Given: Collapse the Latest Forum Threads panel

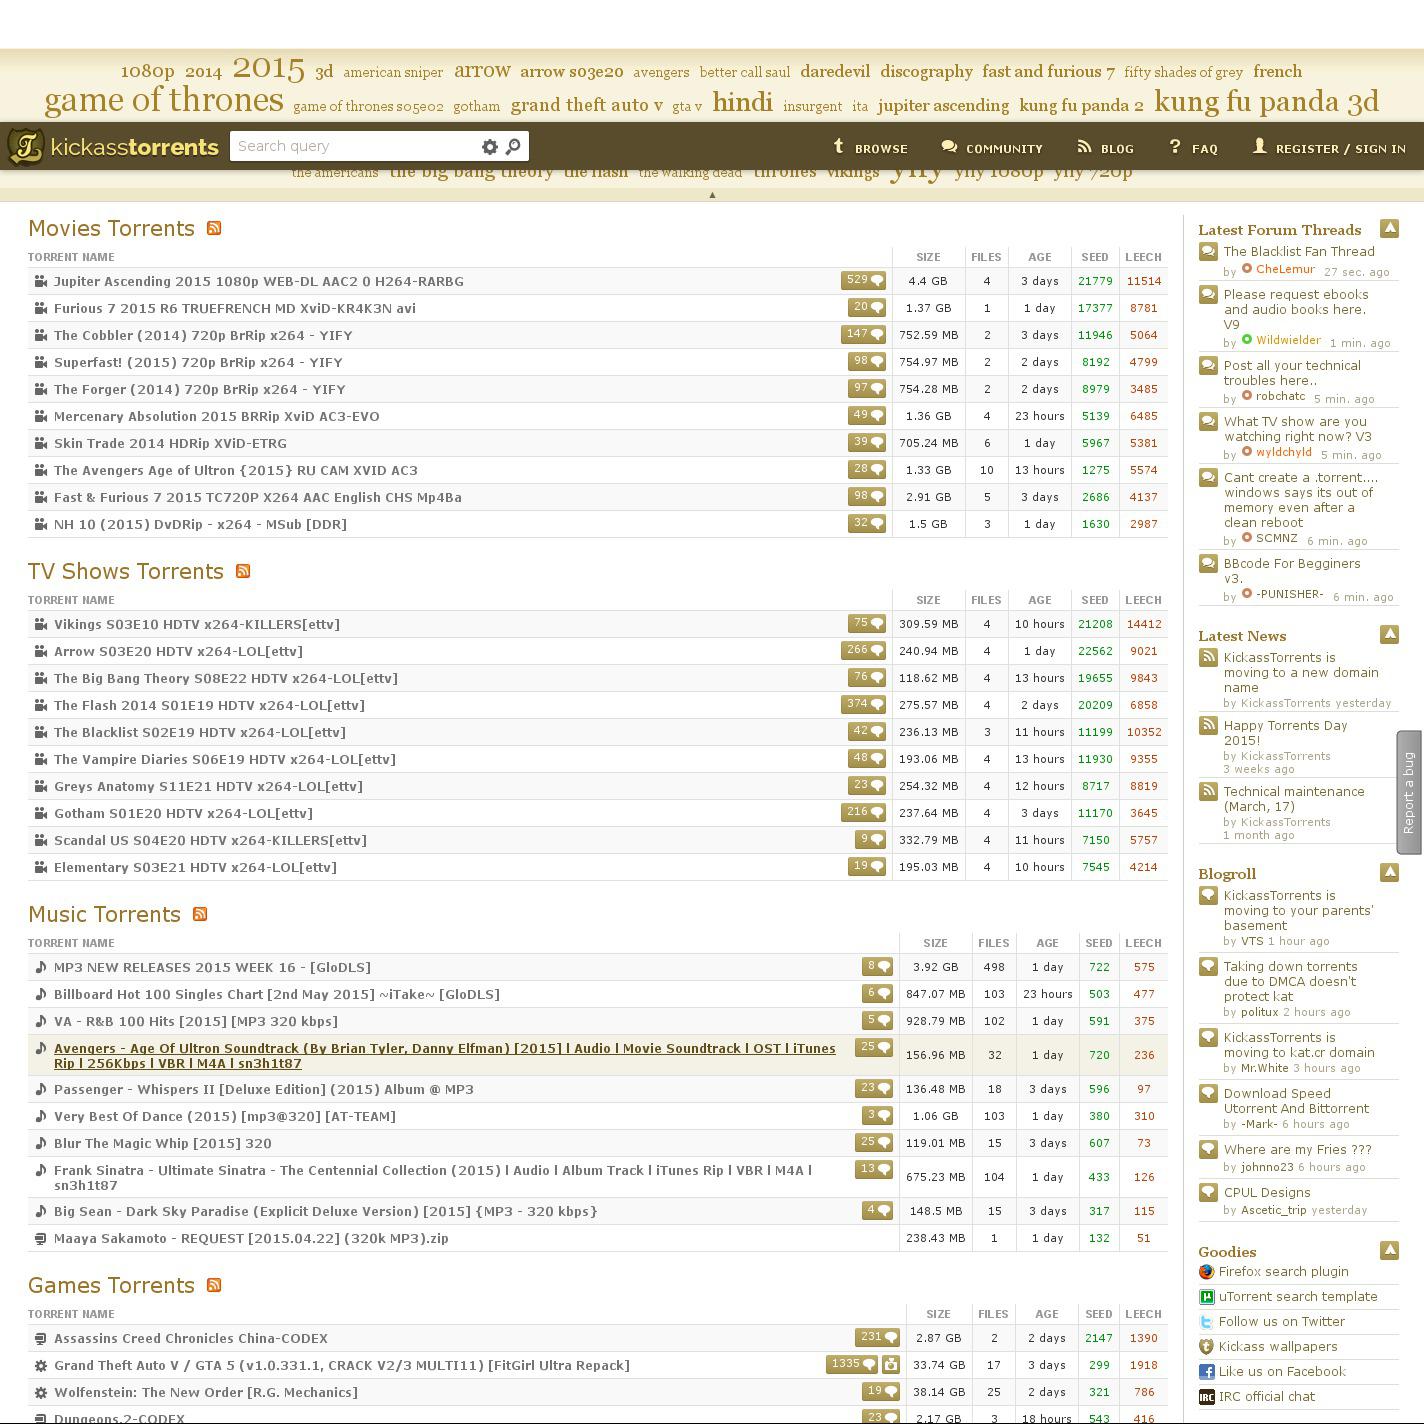Looking at the screenshot, I should coord(1389,229).
